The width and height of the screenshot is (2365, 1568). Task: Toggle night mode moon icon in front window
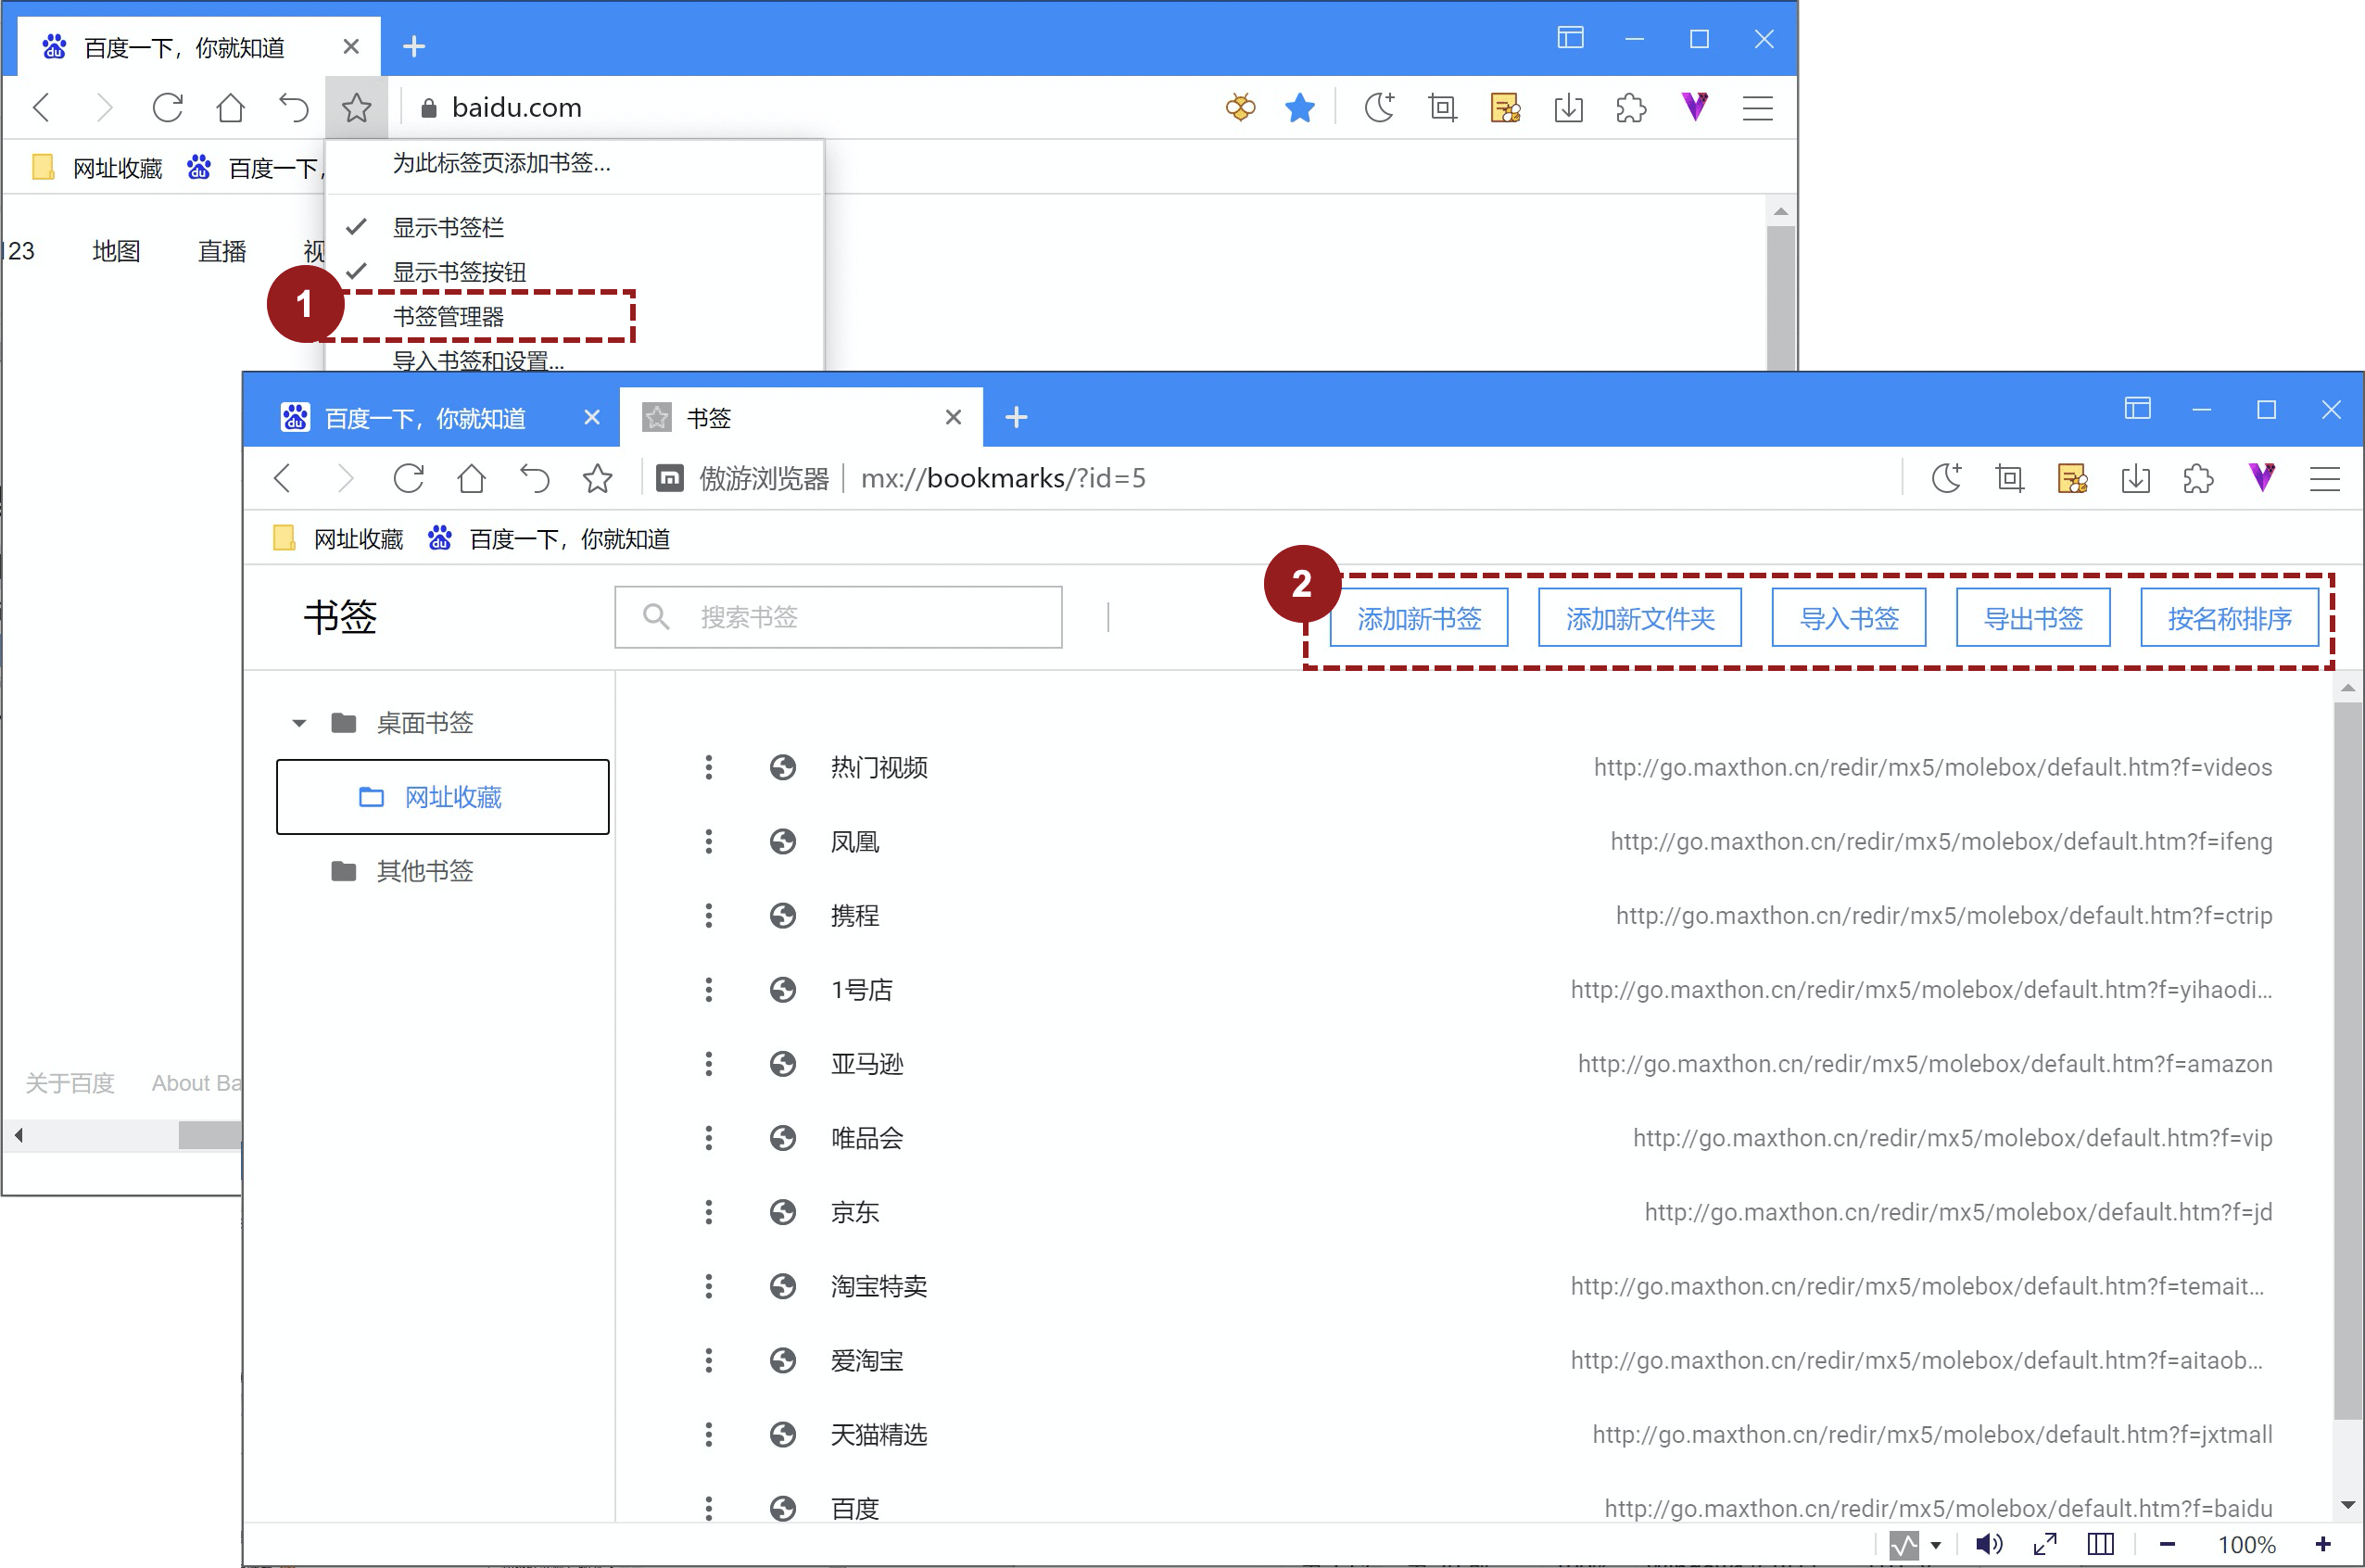point(1947,478)
